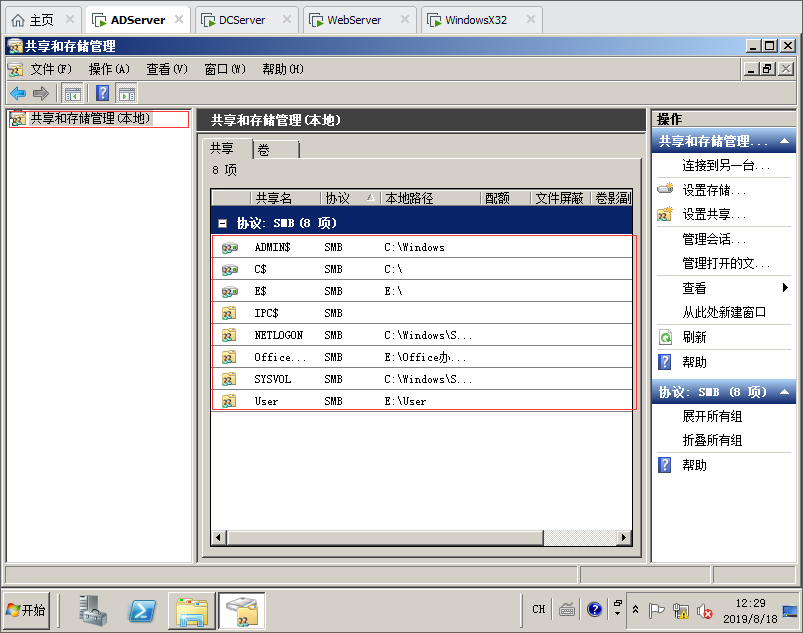The height and width of the screenshot is (633, 803).
Task: Click the 配额 column header
Action: click(505, 198)
